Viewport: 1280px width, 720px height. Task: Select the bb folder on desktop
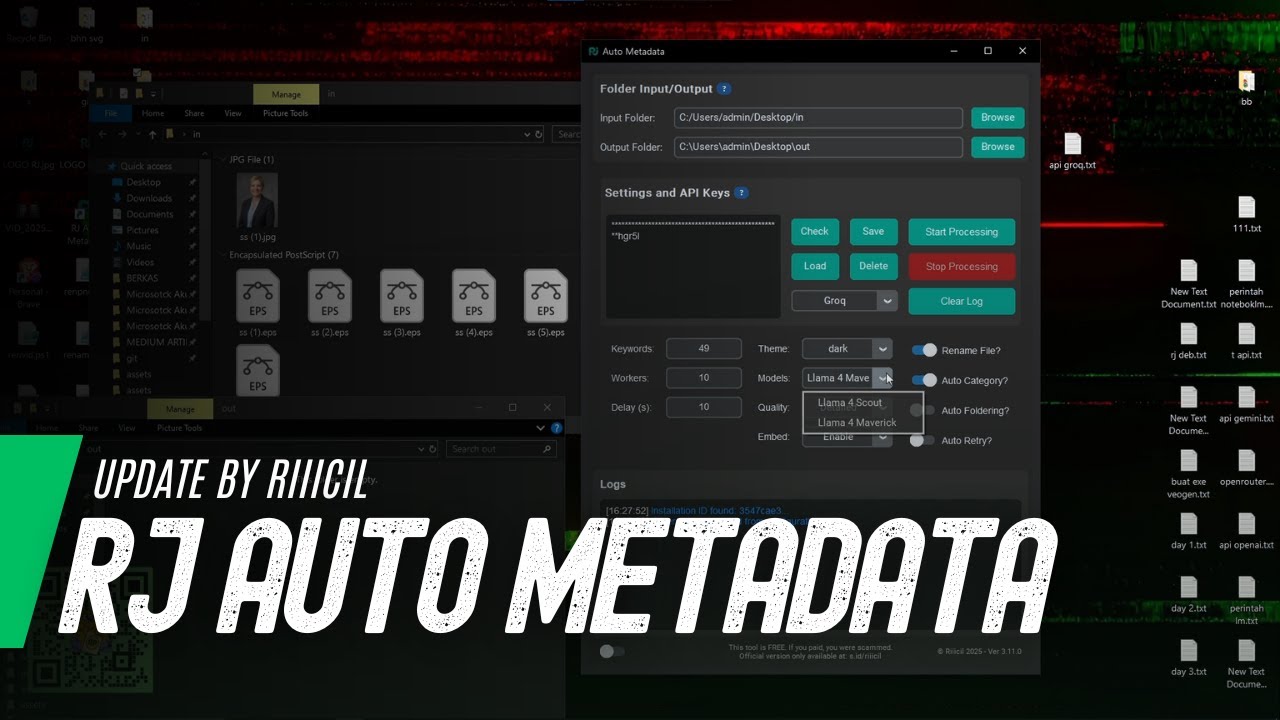(x=1246, y=89)
